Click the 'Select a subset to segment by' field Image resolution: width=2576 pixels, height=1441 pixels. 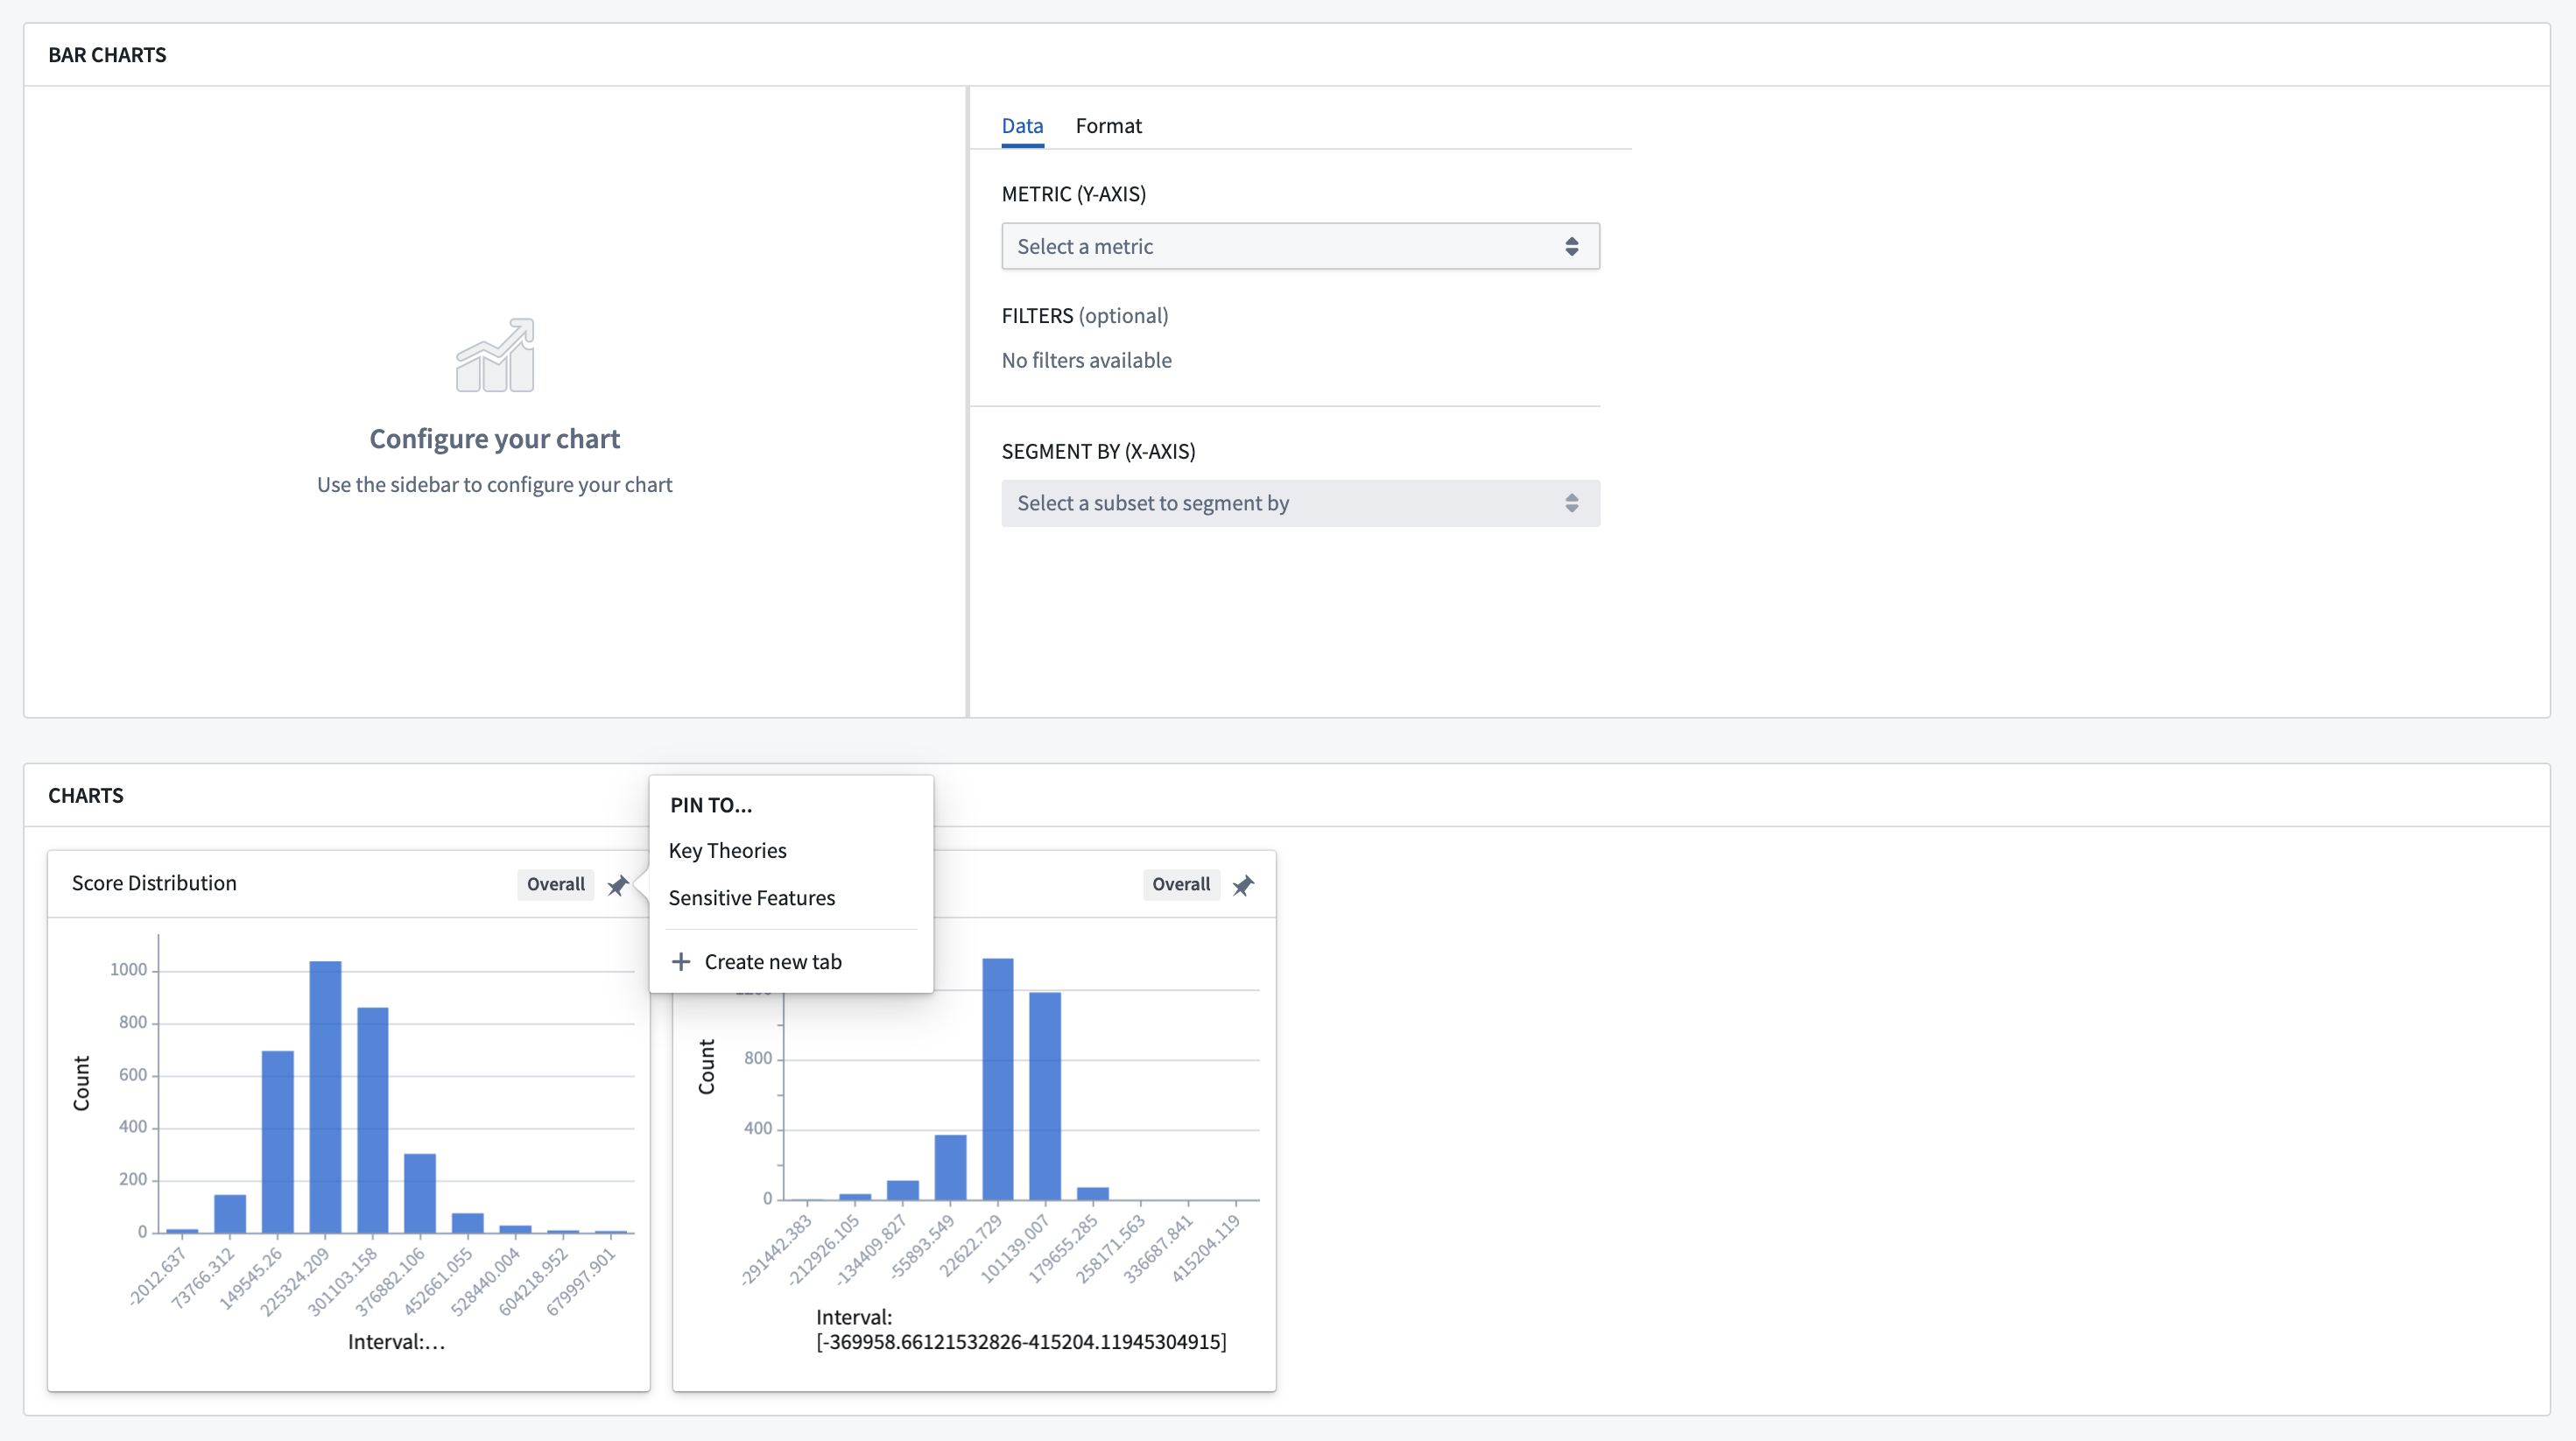point(1299,503)
